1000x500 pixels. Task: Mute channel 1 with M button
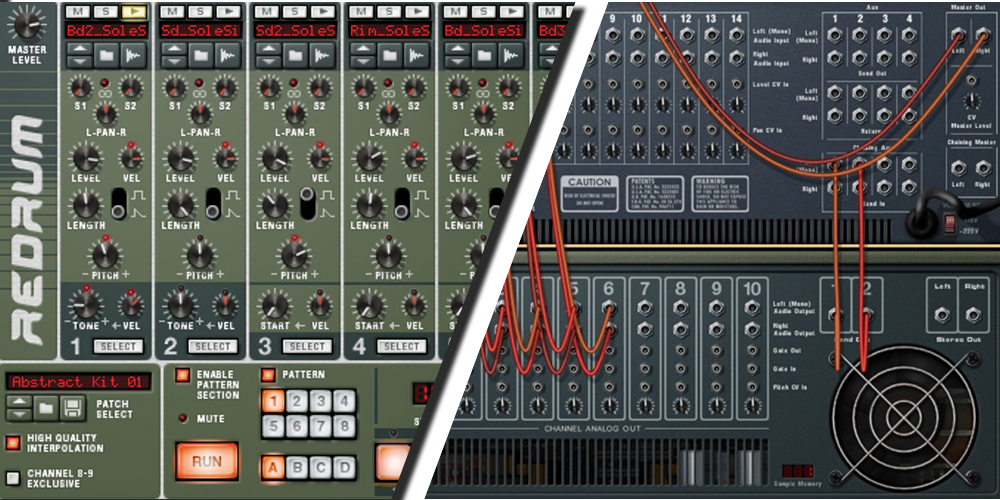[77, 11]
